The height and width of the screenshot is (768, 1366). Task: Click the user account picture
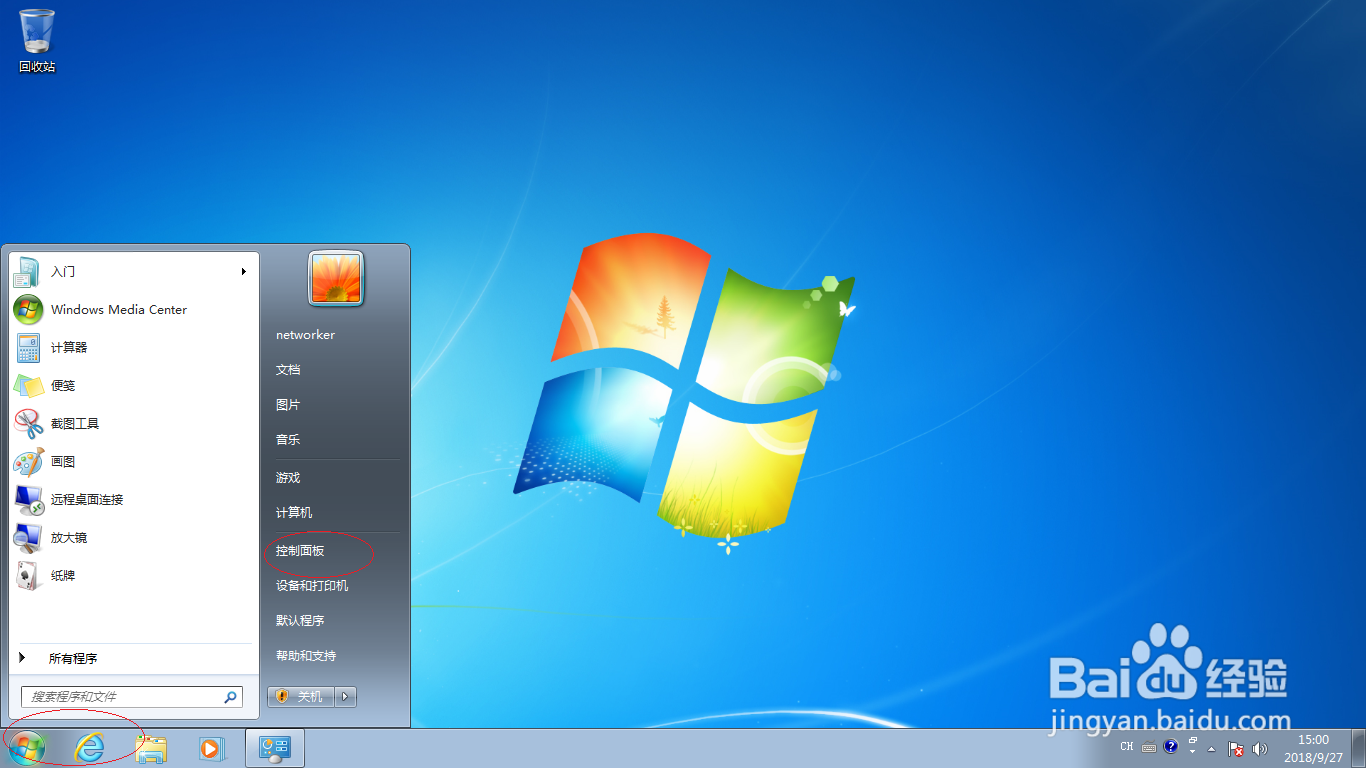click(336, 278)
